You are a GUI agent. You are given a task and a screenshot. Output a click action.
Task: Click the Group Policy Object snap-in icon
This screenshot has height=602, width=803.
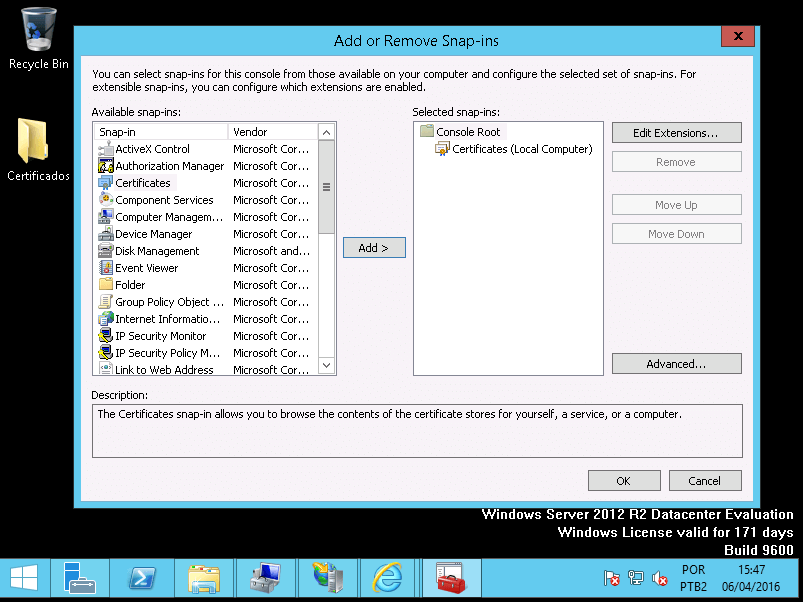tap(105, 302)
